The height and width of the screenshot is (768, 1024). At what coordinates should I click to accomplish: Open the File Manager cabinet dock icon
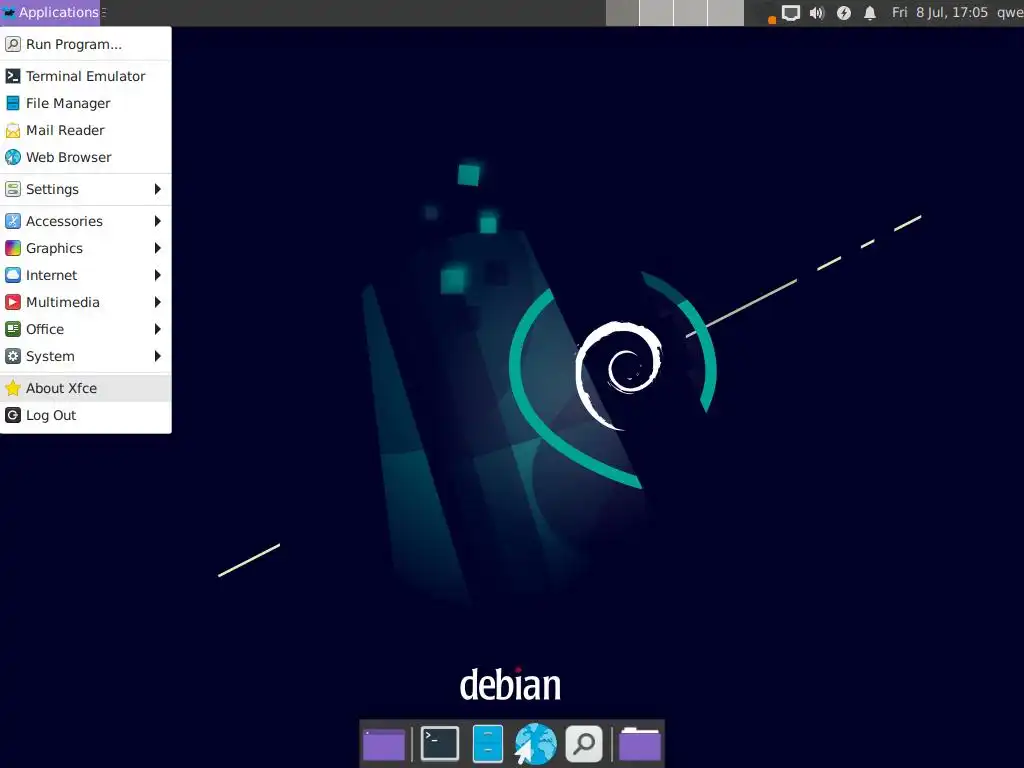[488, 744]
